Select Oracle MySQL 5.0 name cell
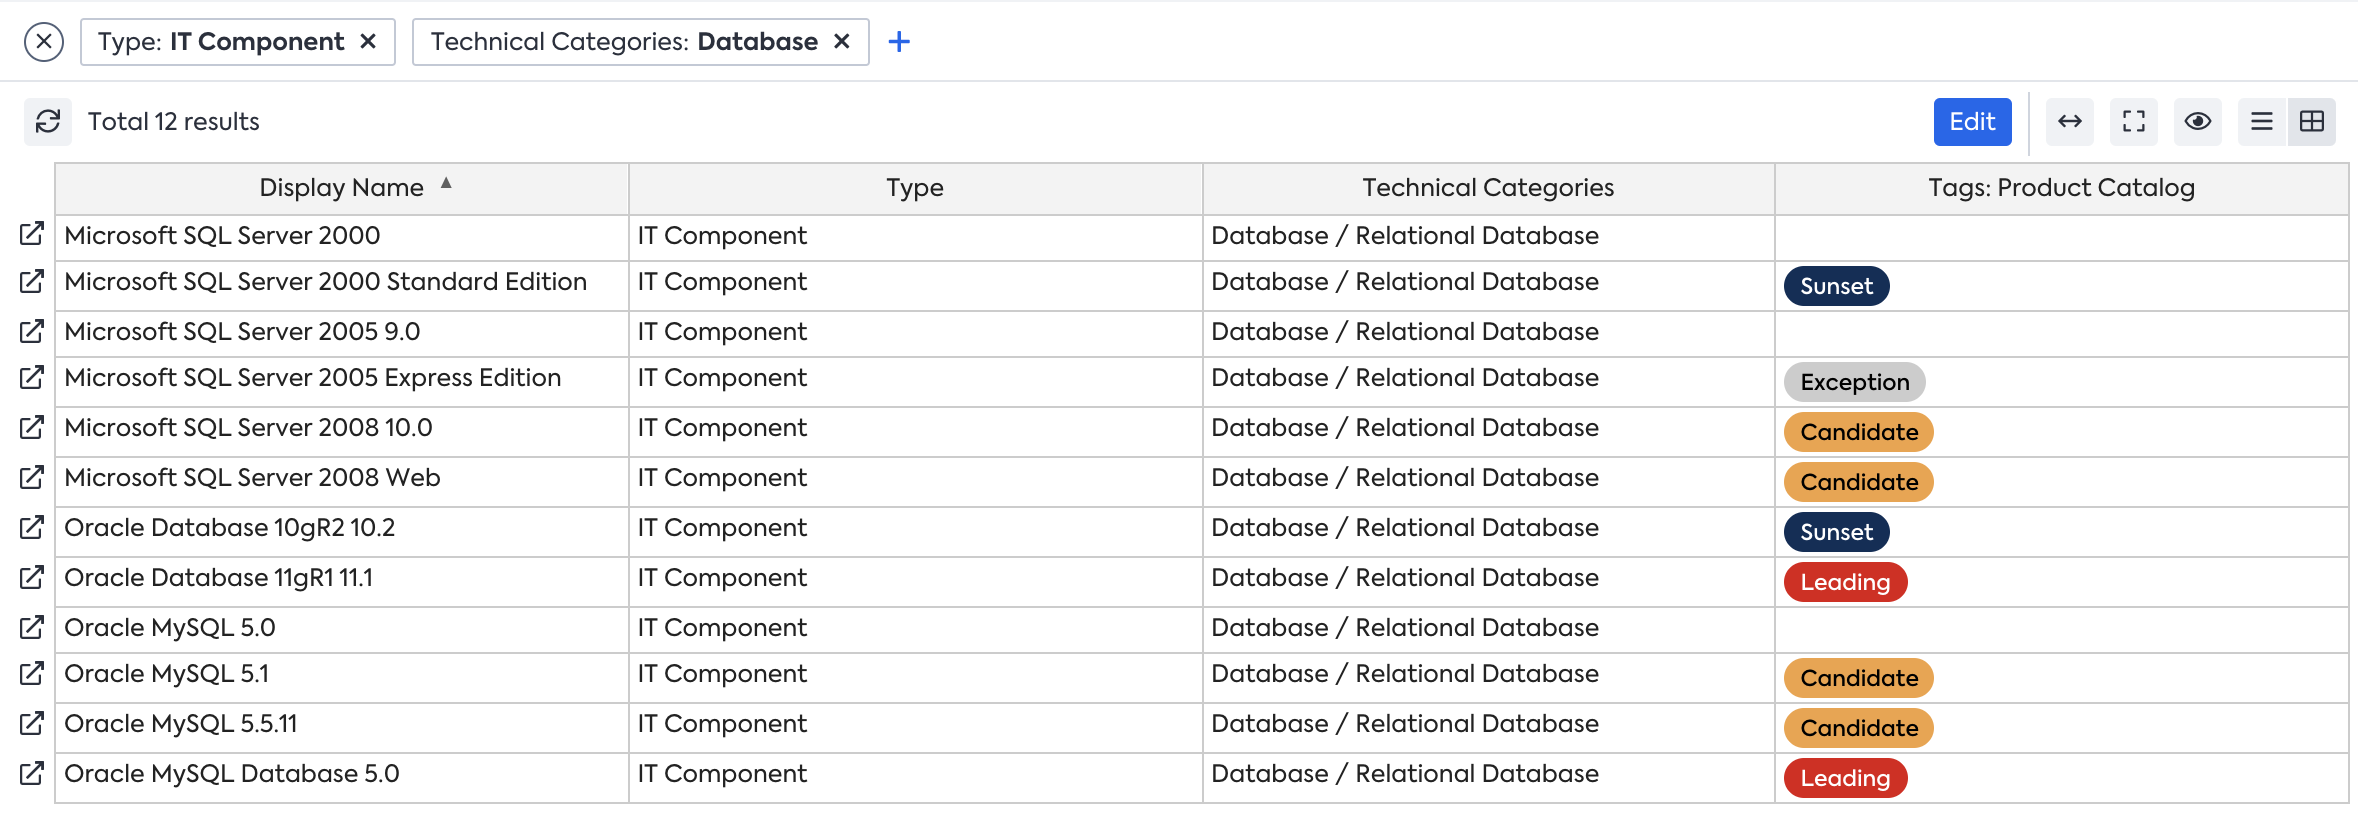 tap(342, 629)
